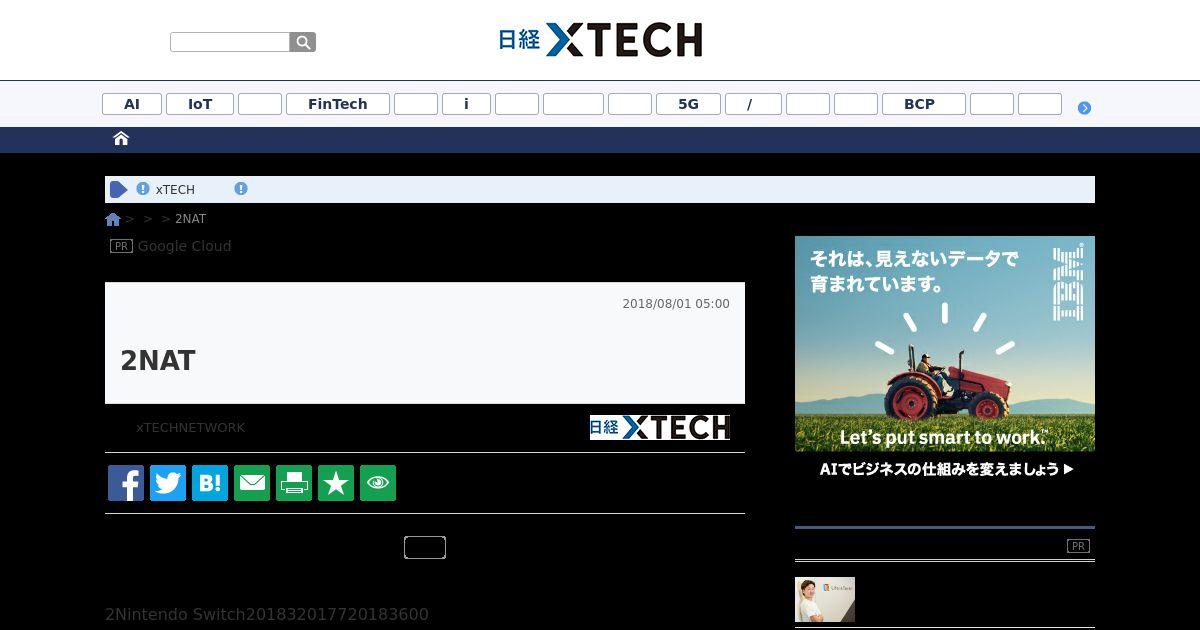
Task: Open the sidebar PR article thumbnail
Action: tap(825, 599)
